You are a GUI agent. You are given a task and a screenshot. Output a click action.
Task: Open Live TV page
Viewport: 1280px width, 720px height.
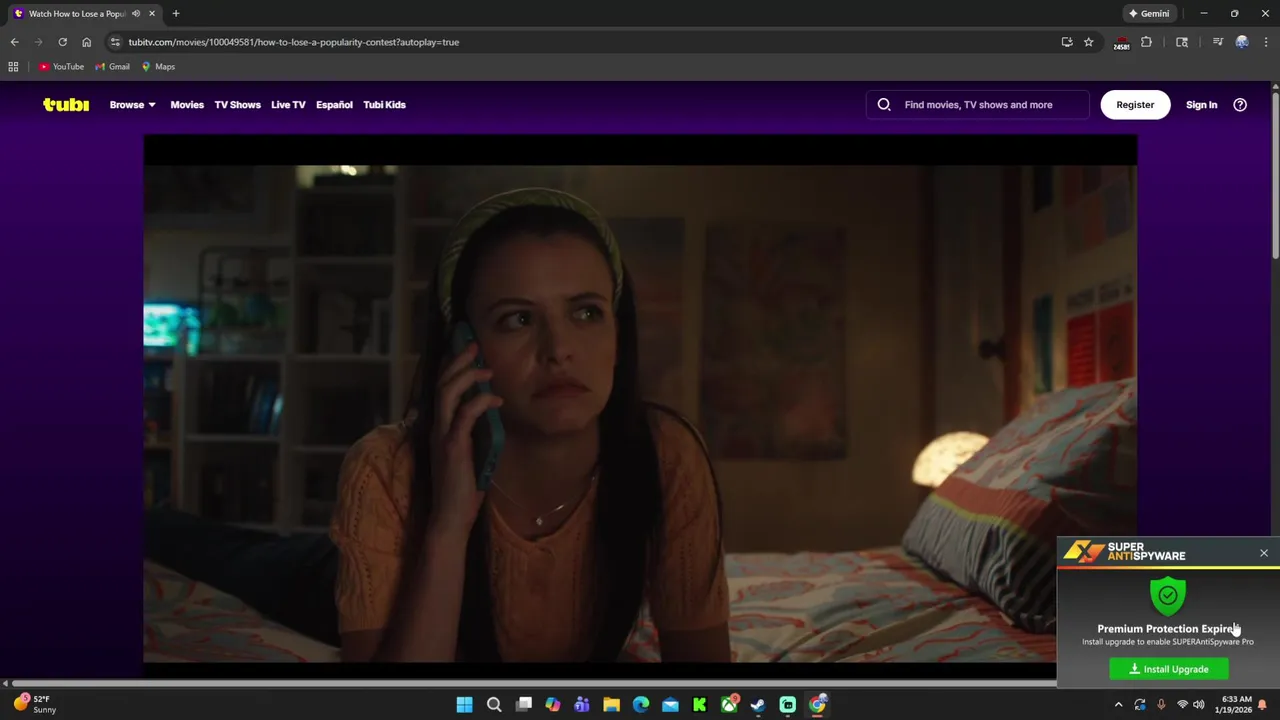[x=288, y=105]
